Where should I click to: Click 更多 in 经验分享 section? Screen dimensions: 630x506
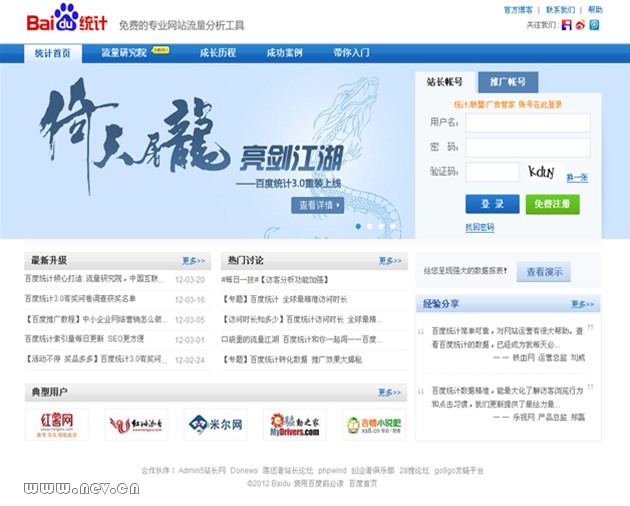(x=583, y=304)
